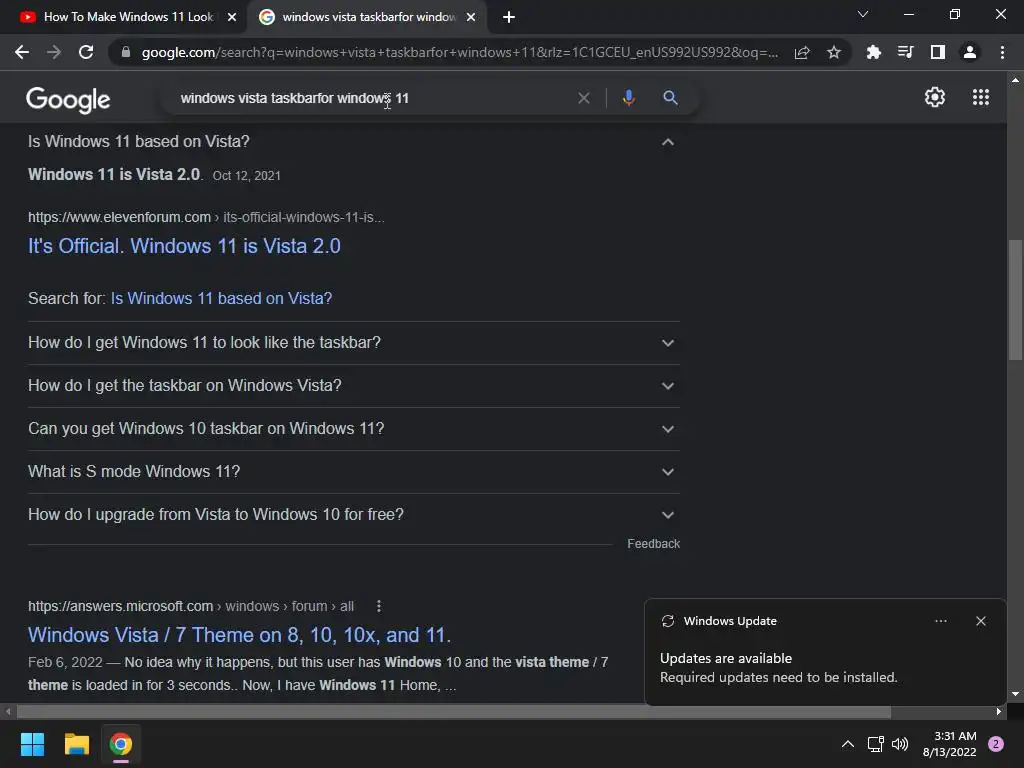Close the Google search tab
This screenshot has height=768, width=1024.
471,17
